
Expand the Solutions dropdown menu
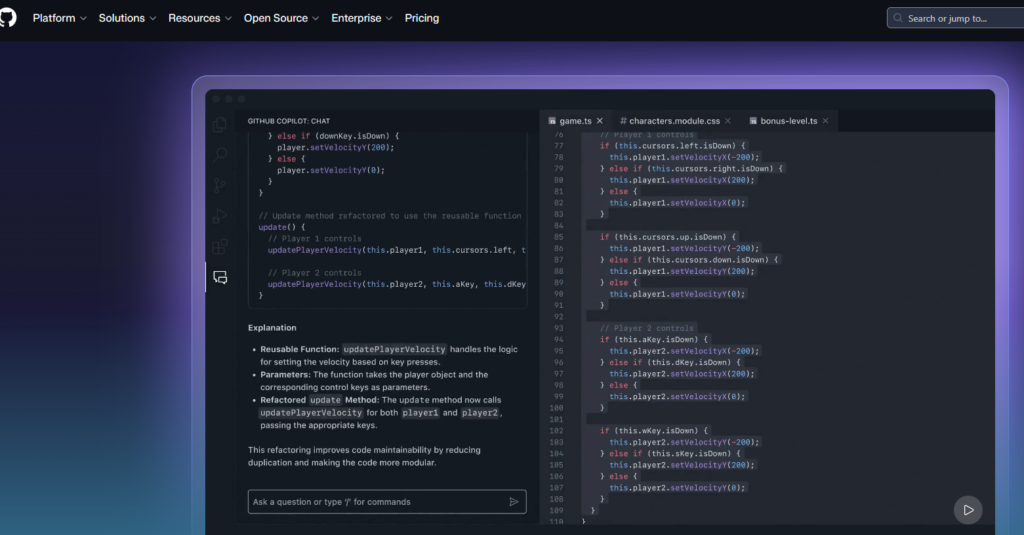coord(127,18)
